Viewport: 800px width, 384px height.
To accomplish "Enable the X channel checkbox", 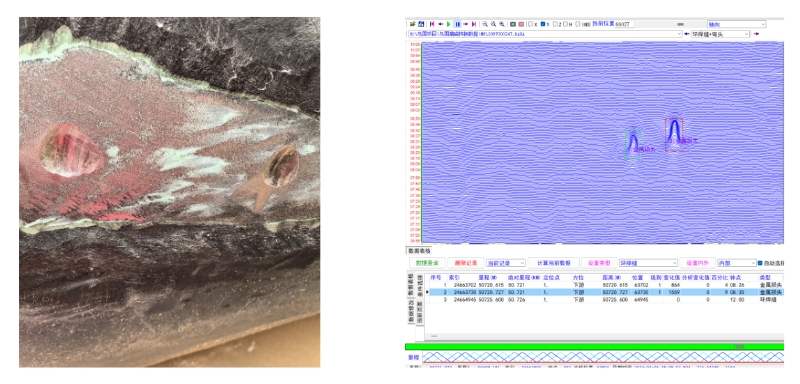I will point(530,24).
